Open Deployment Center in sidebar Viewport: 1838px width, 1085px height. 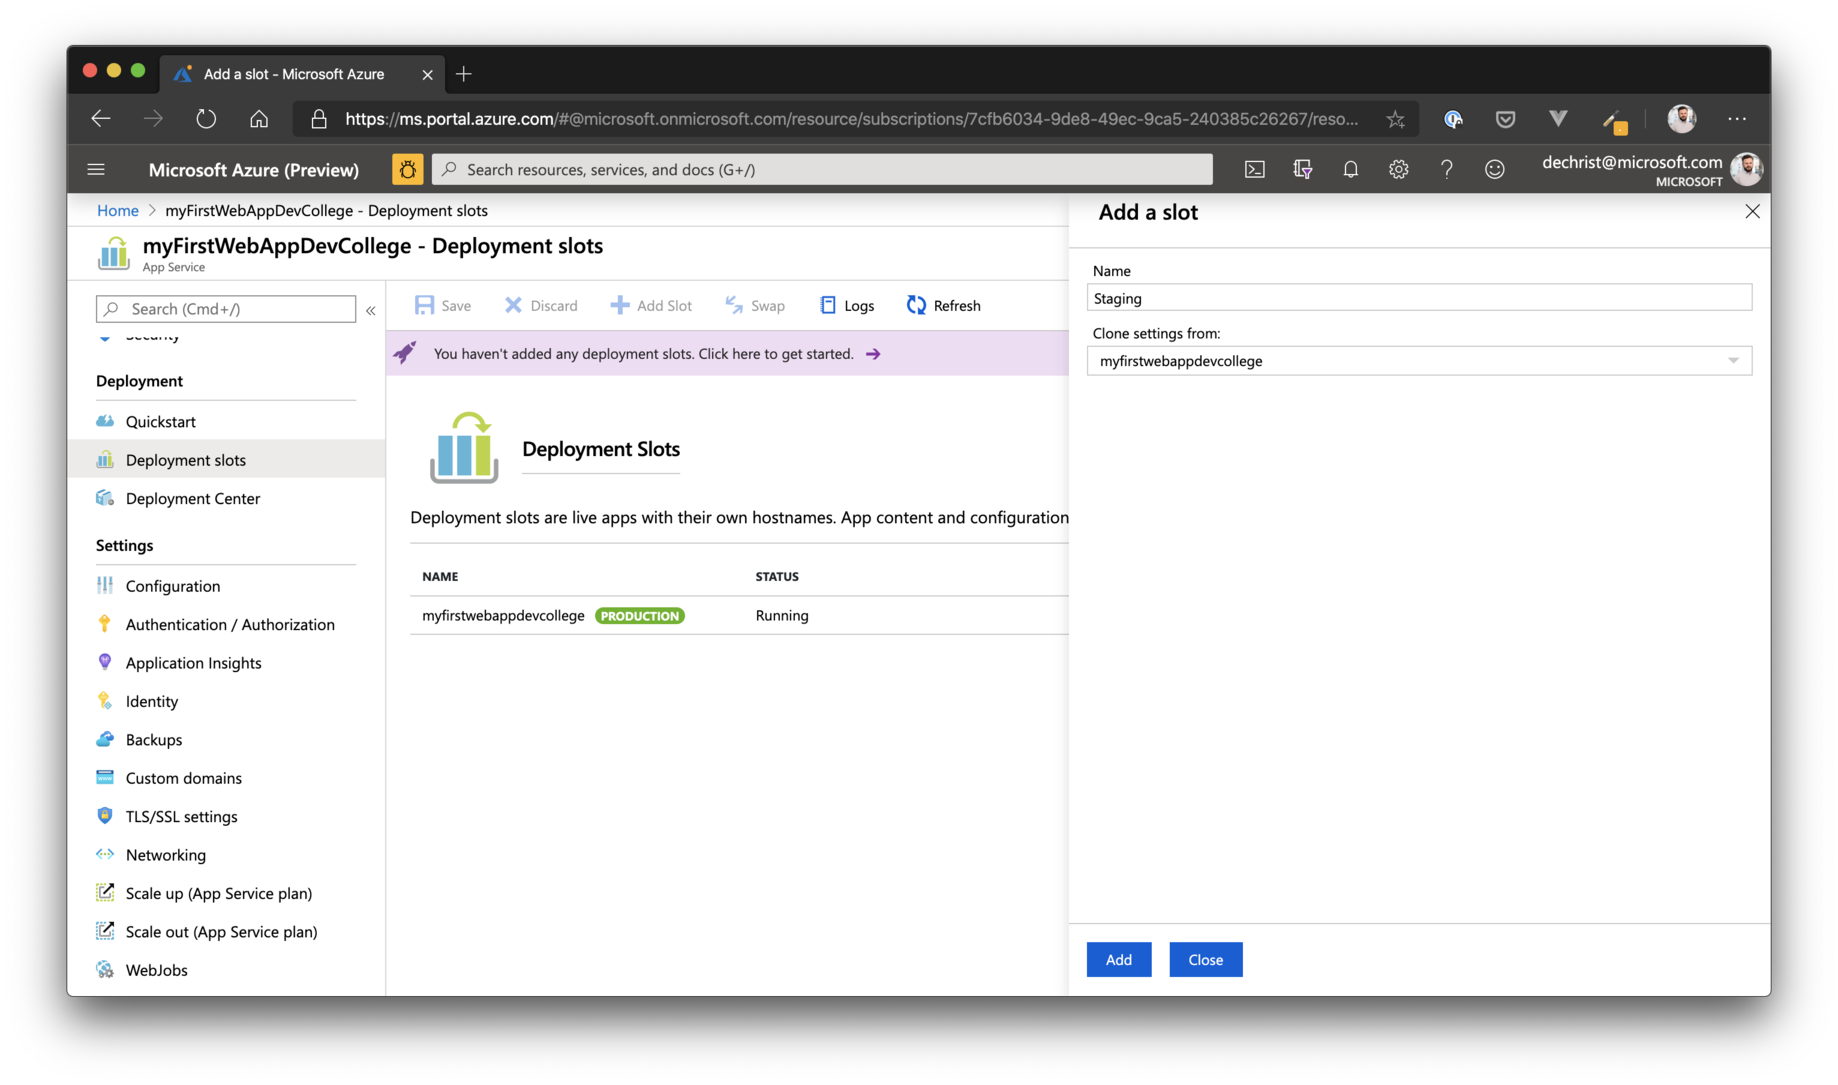192,499
